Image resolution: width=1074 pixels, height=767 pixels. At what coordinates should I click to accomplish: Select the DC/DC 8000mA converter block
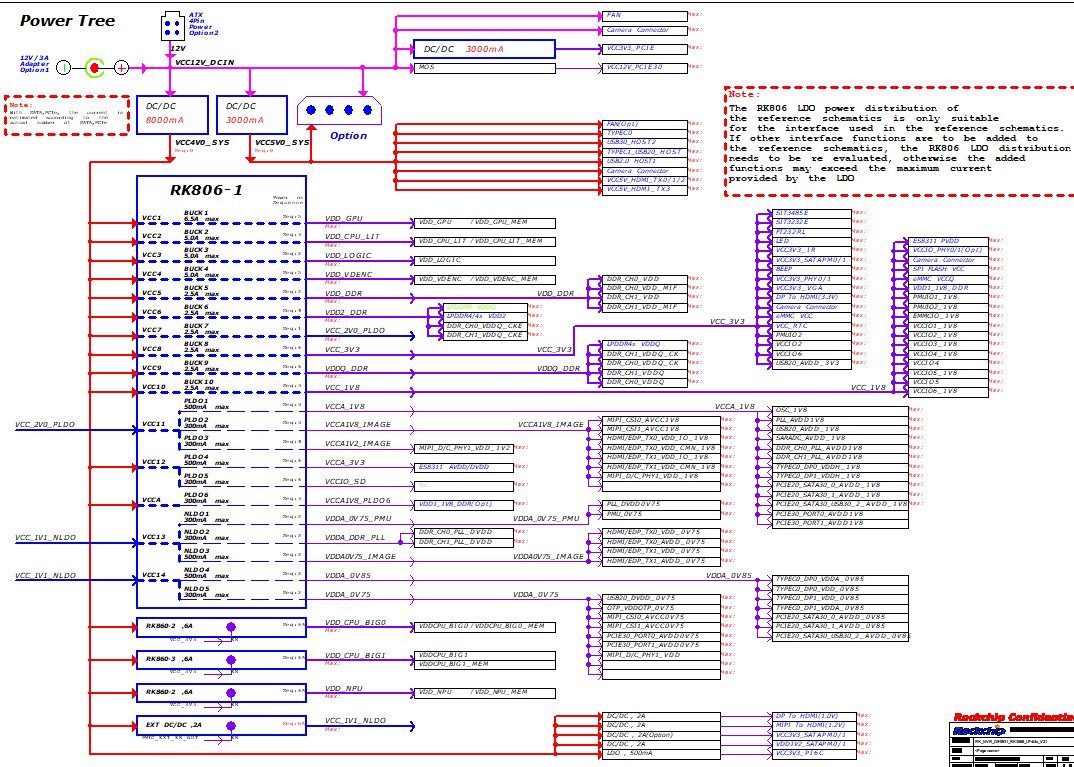point(173,114)
